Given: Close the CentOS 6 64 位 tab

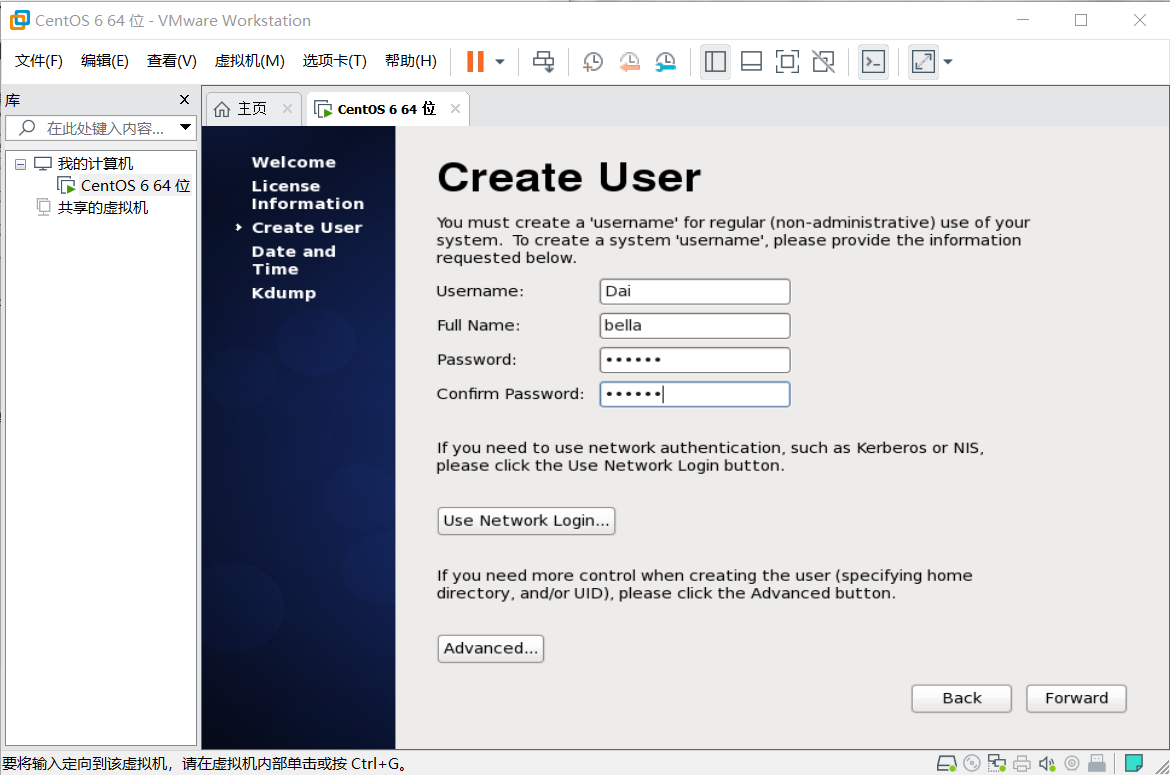Looking at the screenshot, I should pyautogui.click(x=455, y=109).
